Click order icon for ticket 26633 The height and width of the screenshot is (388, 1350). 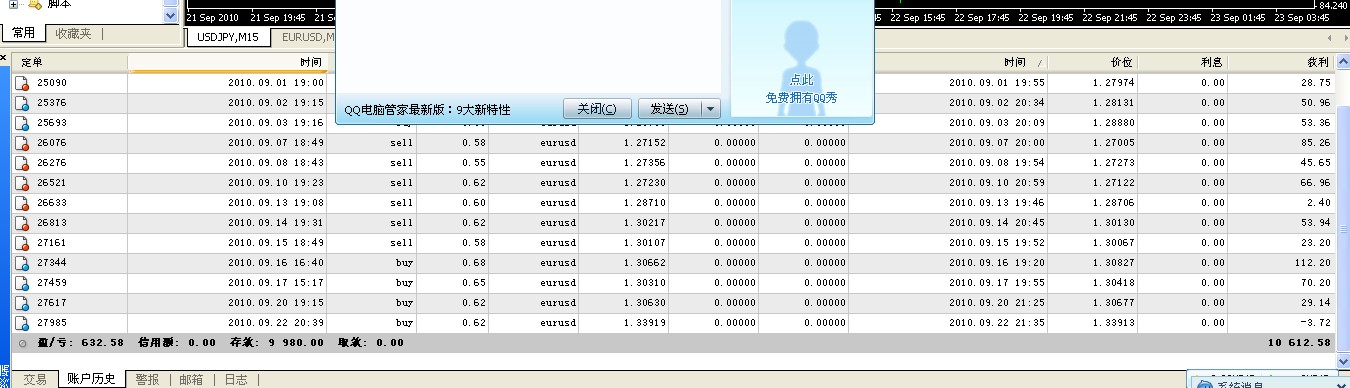pos(22,203)
